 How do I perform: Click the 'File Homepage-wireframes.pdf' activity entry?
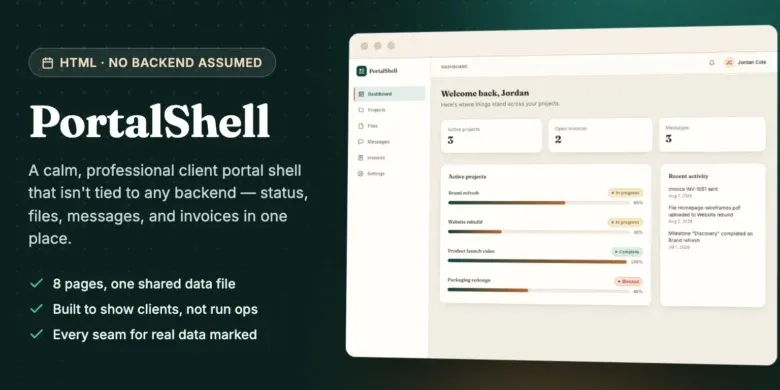point(704,214)
